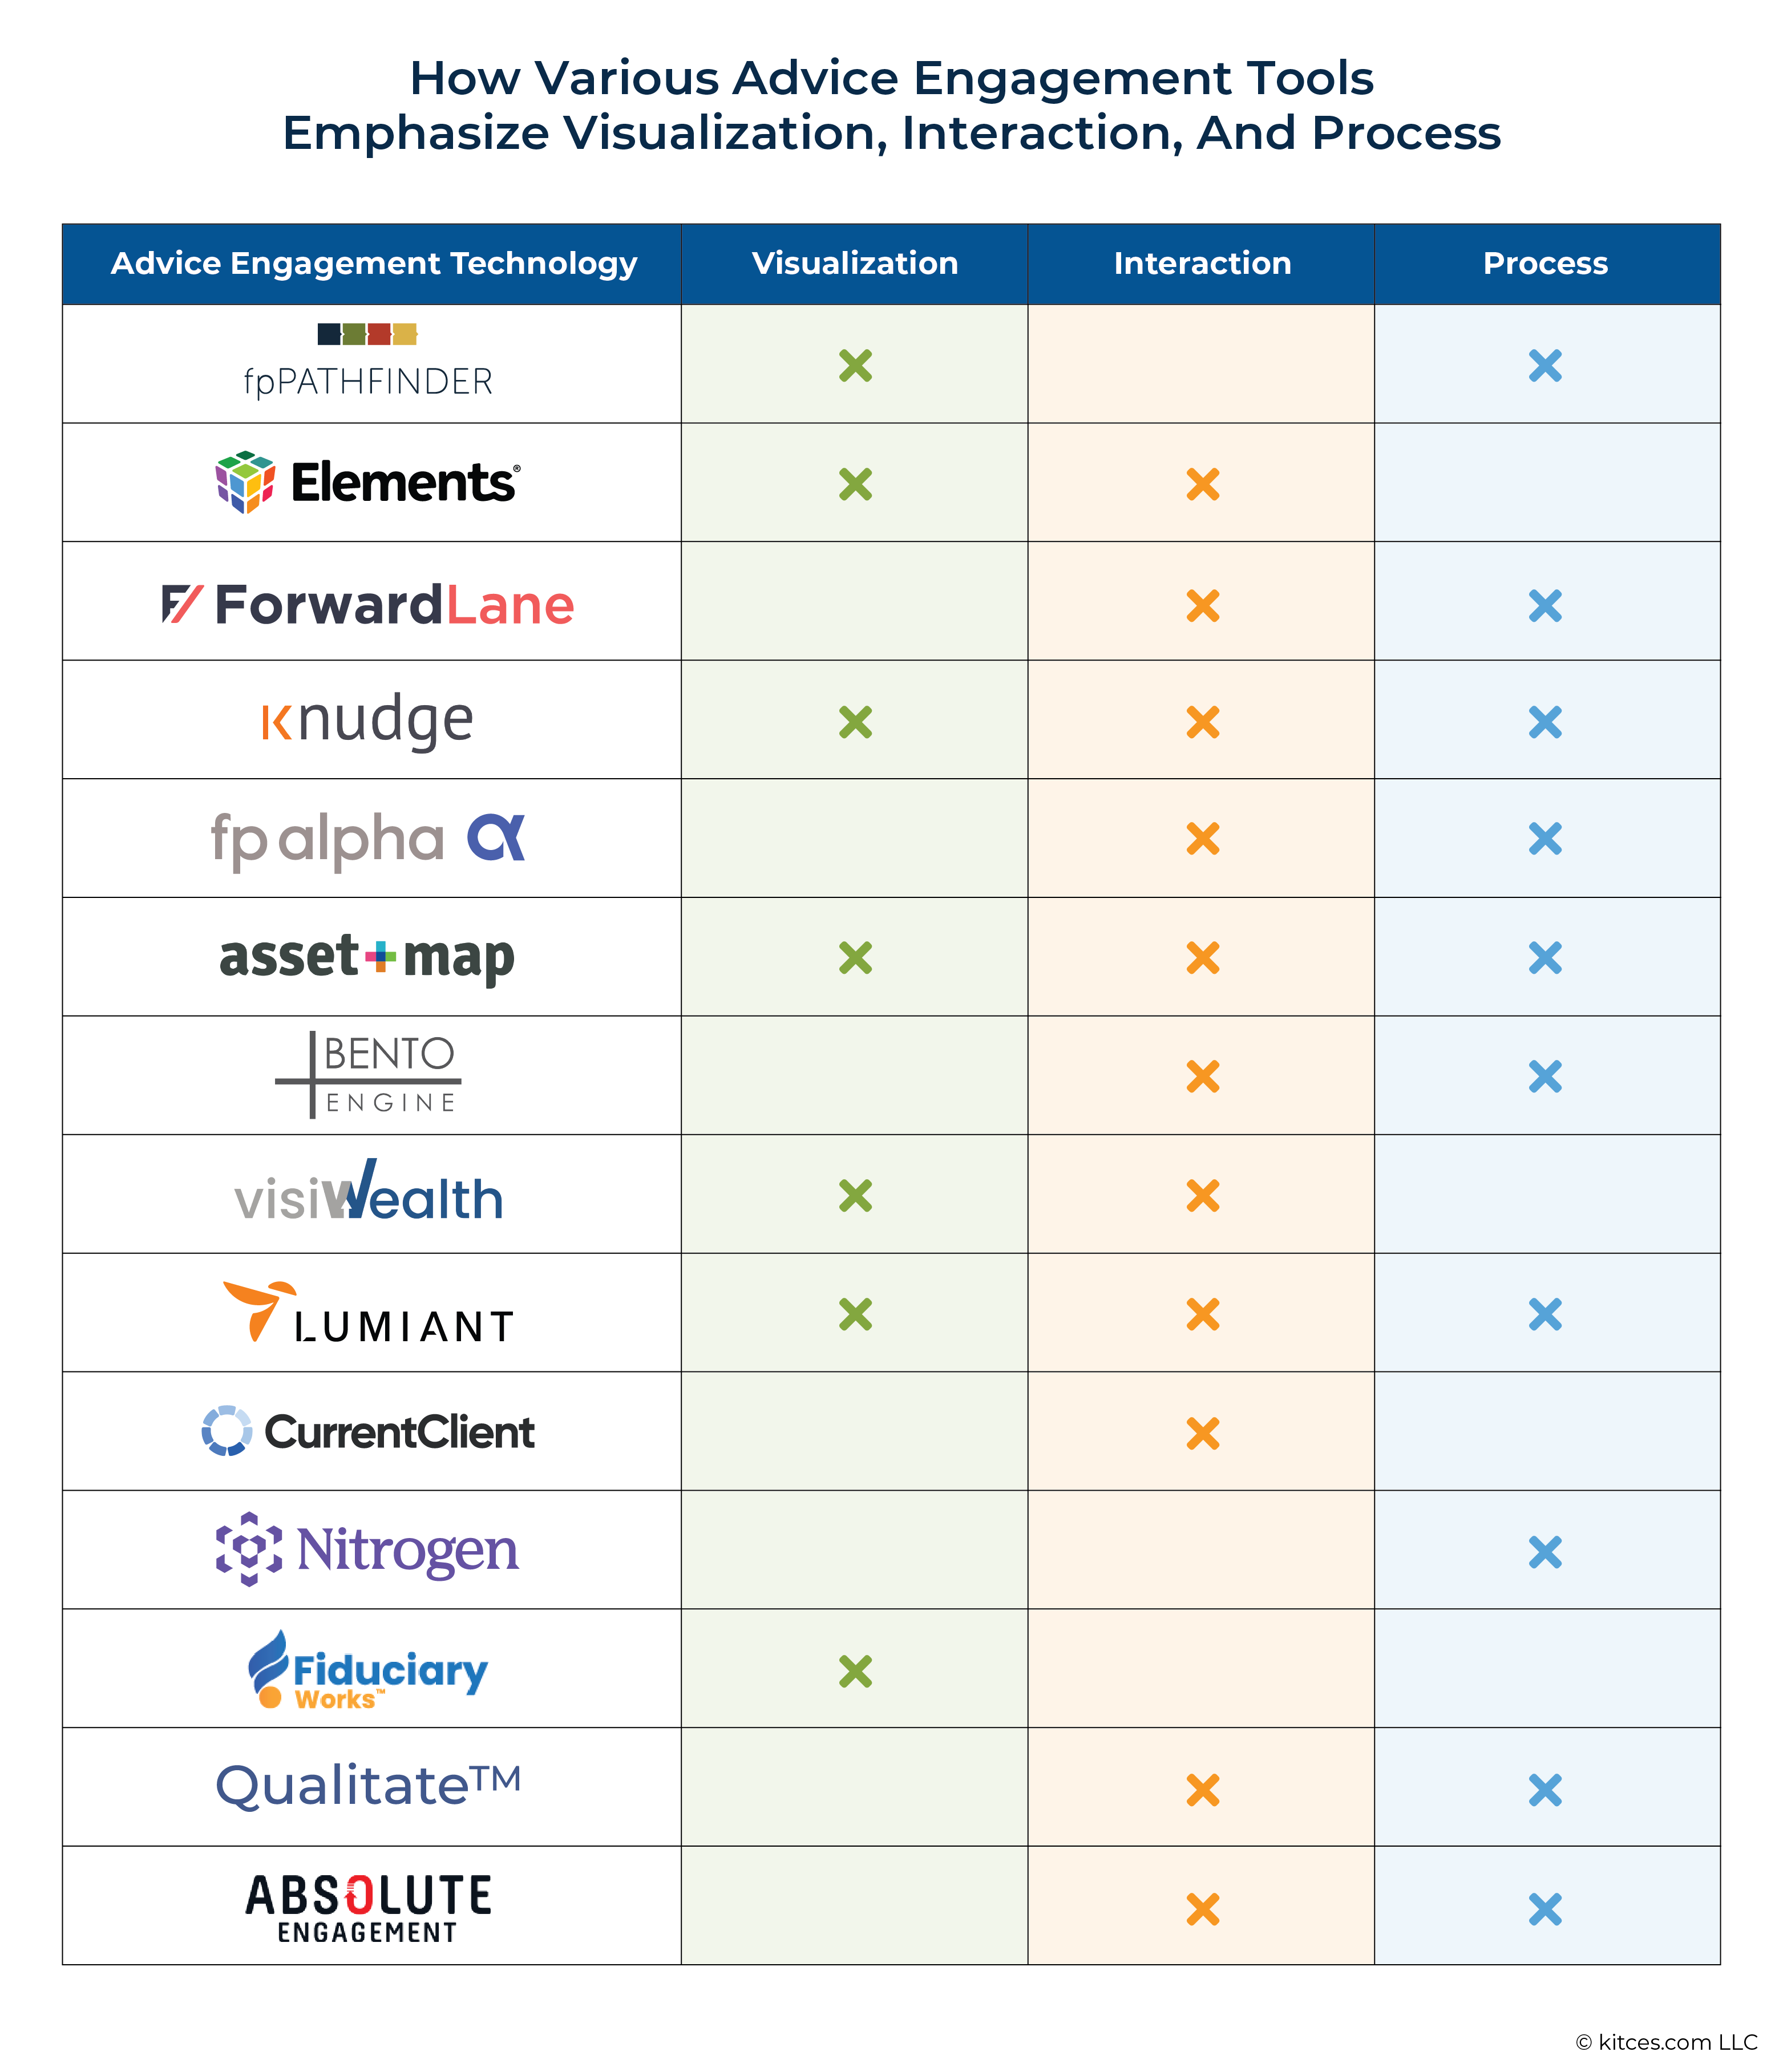The height and width of the screenshot is (2072, 1783).
Task: Click the ForwardLane logo
Action: tap(368, 605)
